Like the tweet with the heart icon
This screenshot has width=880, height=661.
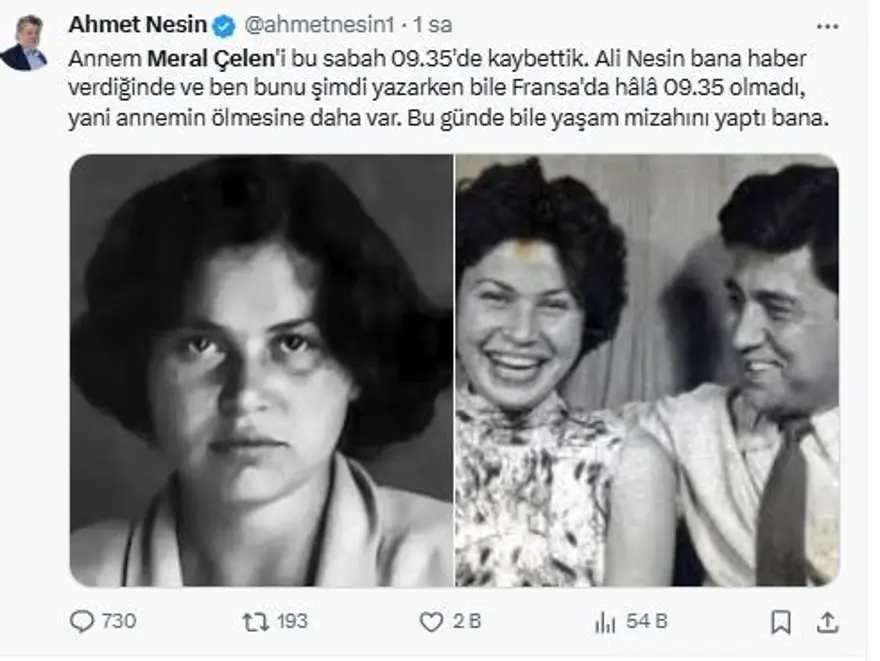431,622
